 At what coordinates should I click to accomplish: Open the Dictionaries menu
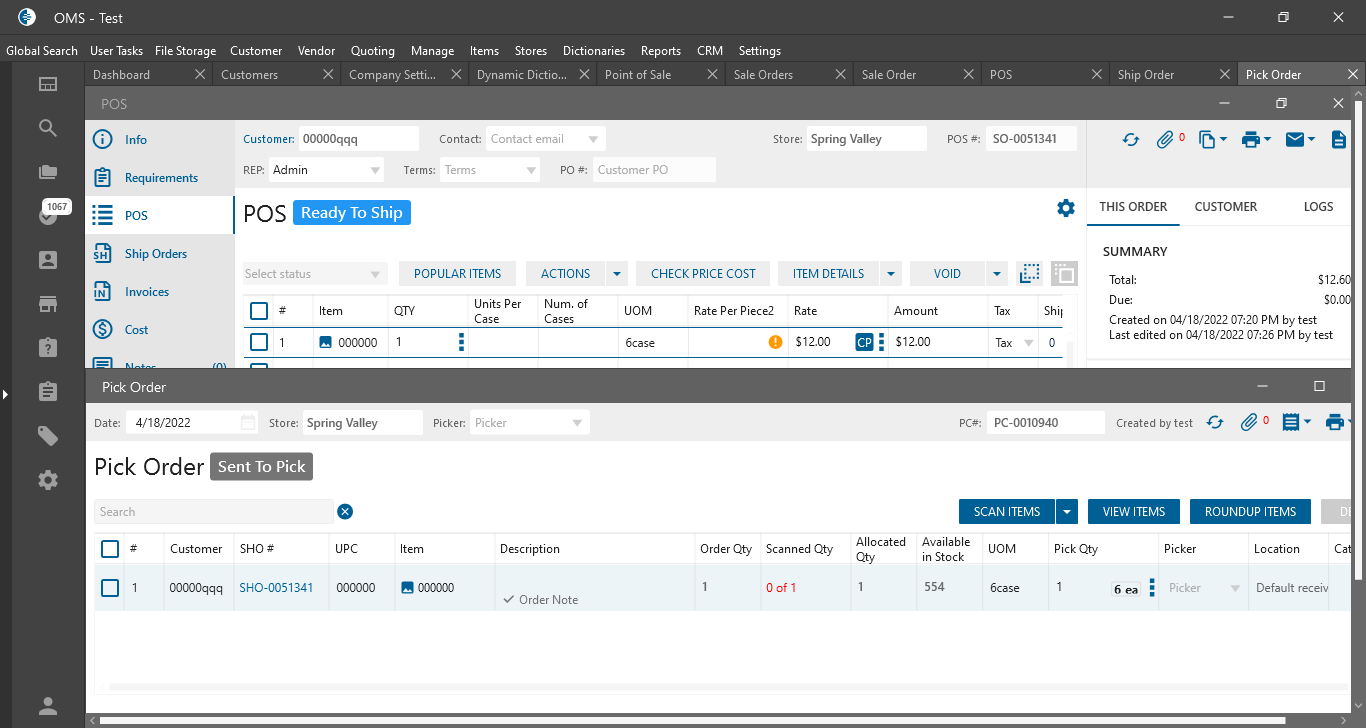594,51
